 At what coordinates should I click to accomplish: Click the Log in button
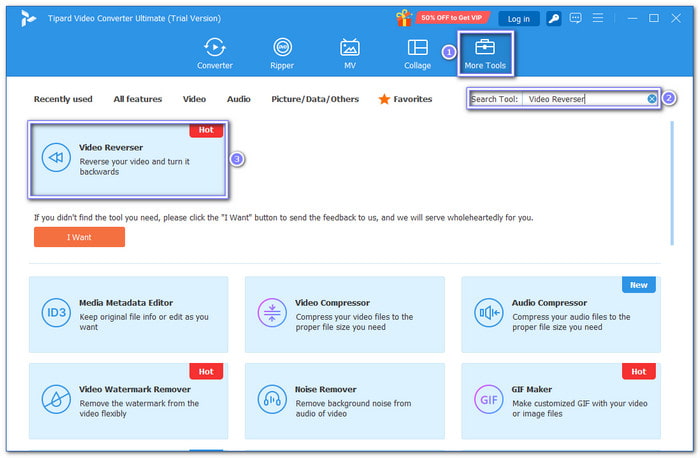[x=518, y=19]
